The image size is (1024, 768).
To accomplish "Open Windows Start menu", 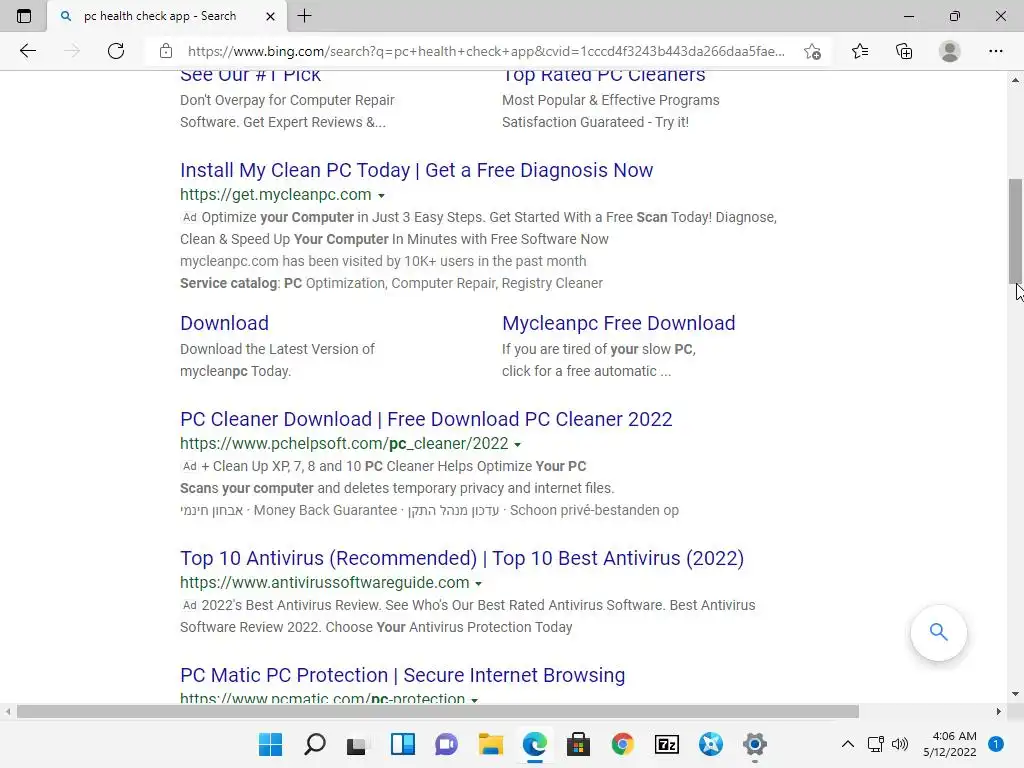I will point(270,744).
